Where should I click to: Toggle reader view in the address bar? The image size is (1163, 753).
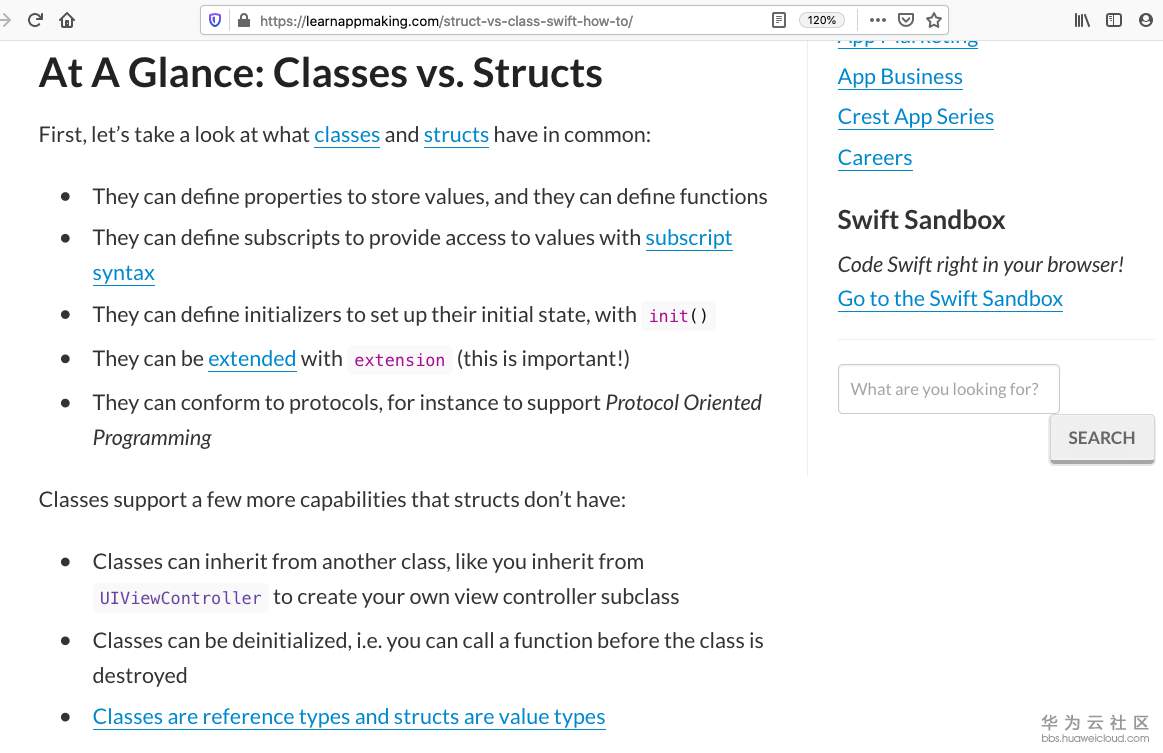779,20
